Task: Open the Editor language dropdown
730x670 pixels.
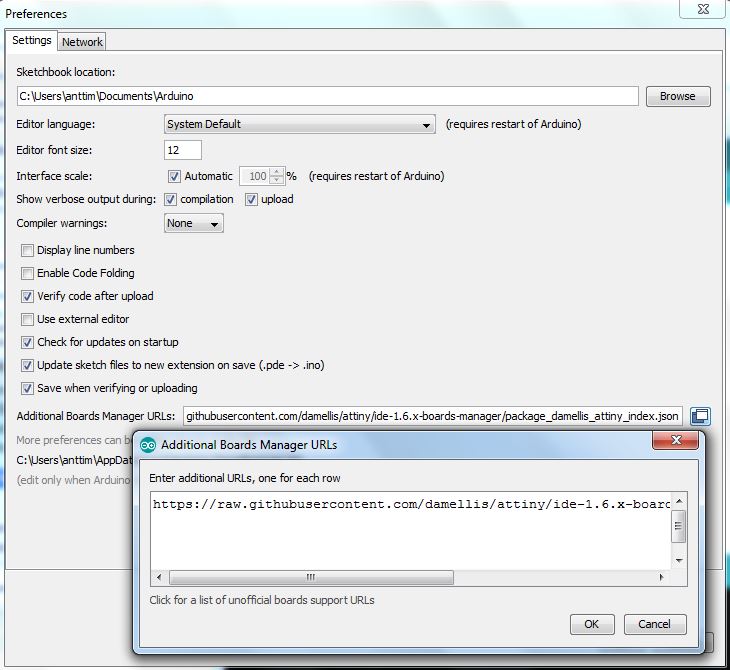Action: (299, 124)
